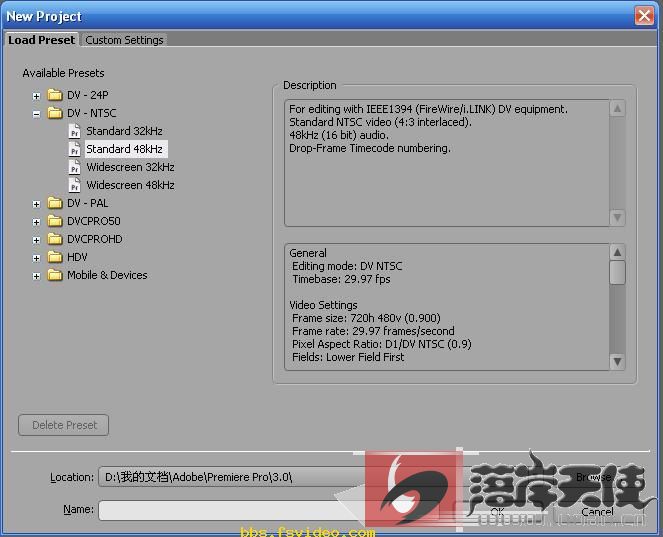Click the Mobile & Devices folder icon
This screenshot has width=663, height=537.
[55, 275]
